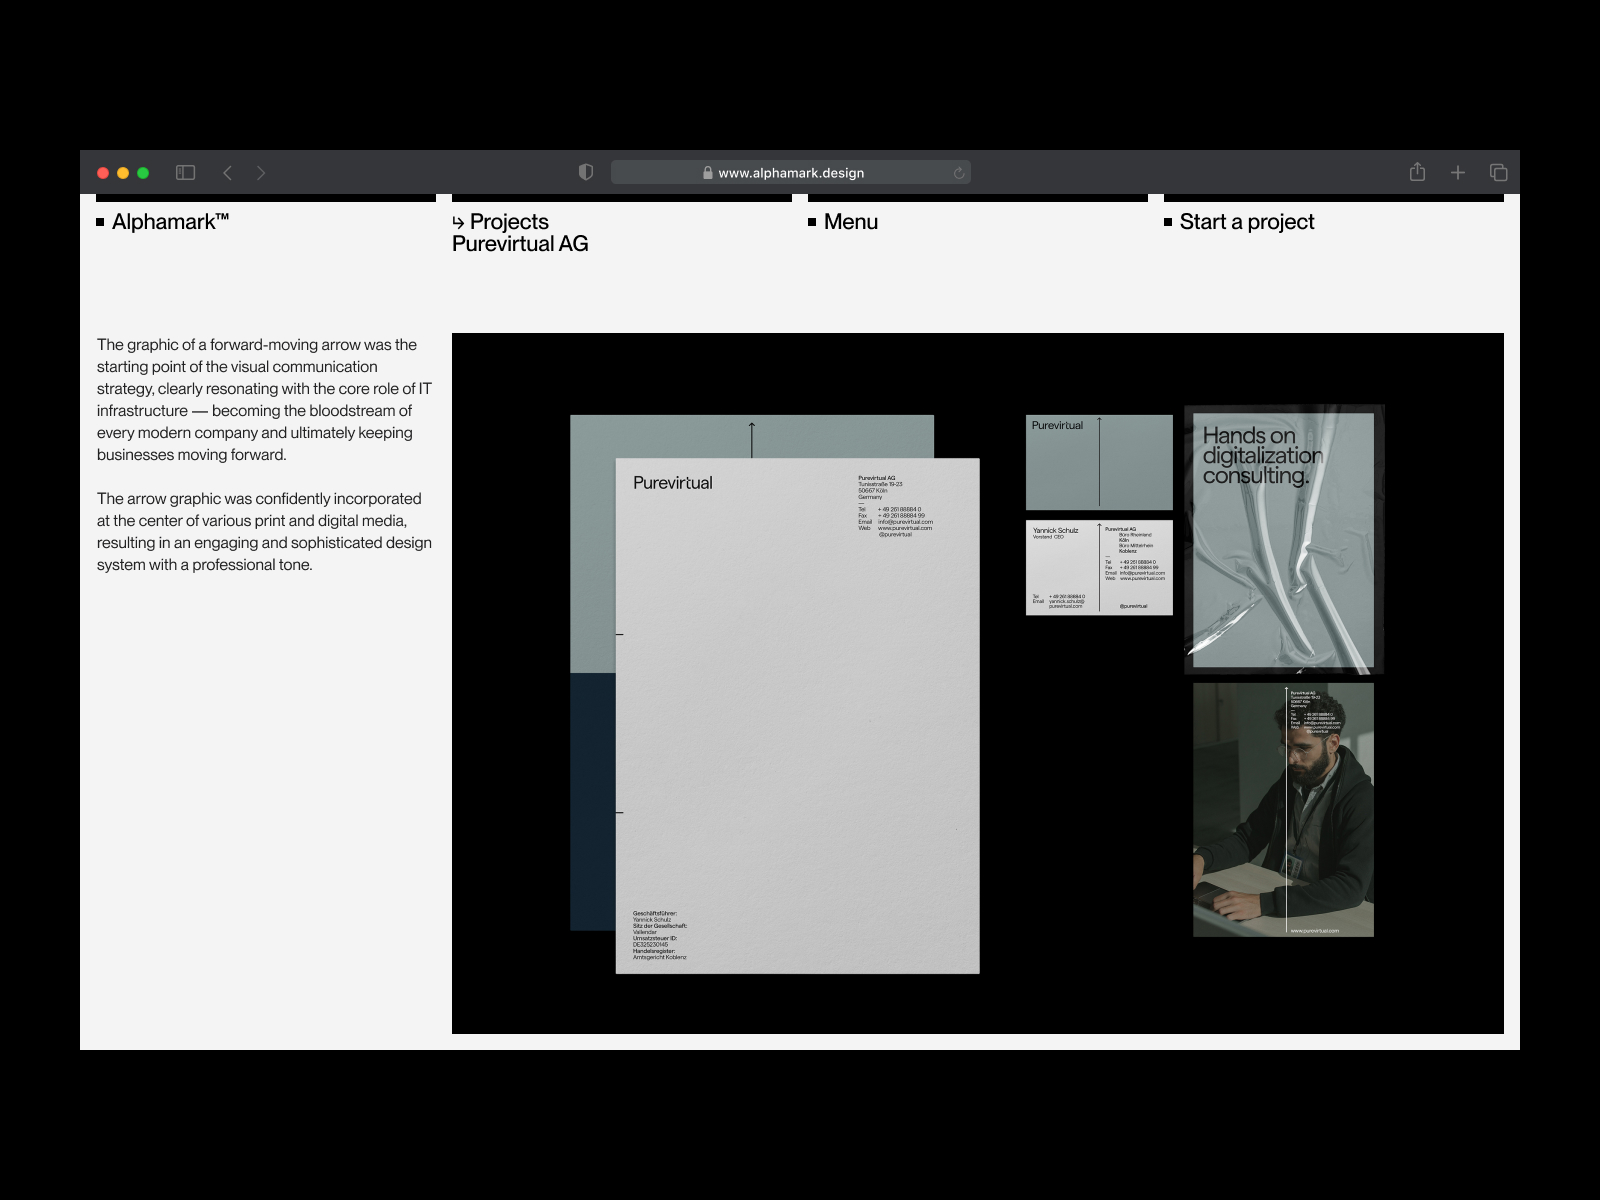Go back with the left arrow
This screenshot has height=1200, width=1600.
pos(227,173)
